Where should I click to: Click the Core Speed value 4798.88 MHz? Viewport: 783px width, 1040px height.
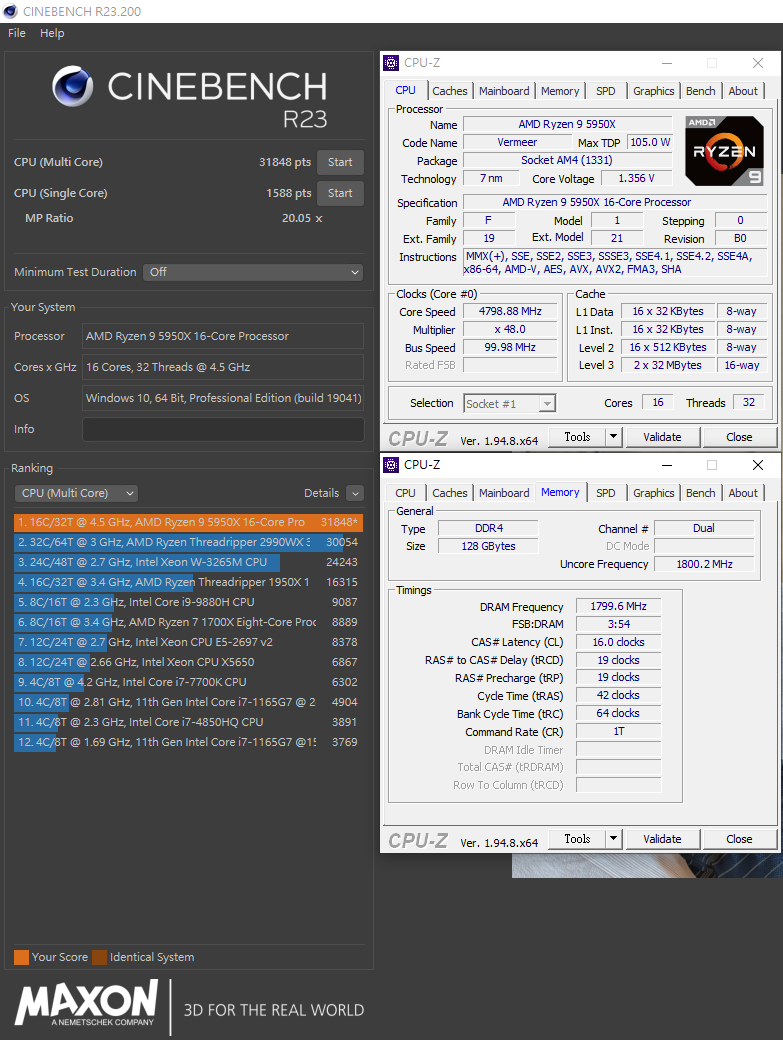(x=511, y=311)
